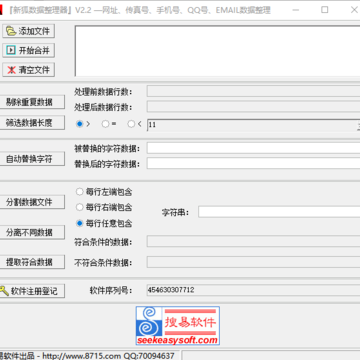Select the equals length radio button
The height and width of the screenshot is (360, 360).
coord(105,124)
